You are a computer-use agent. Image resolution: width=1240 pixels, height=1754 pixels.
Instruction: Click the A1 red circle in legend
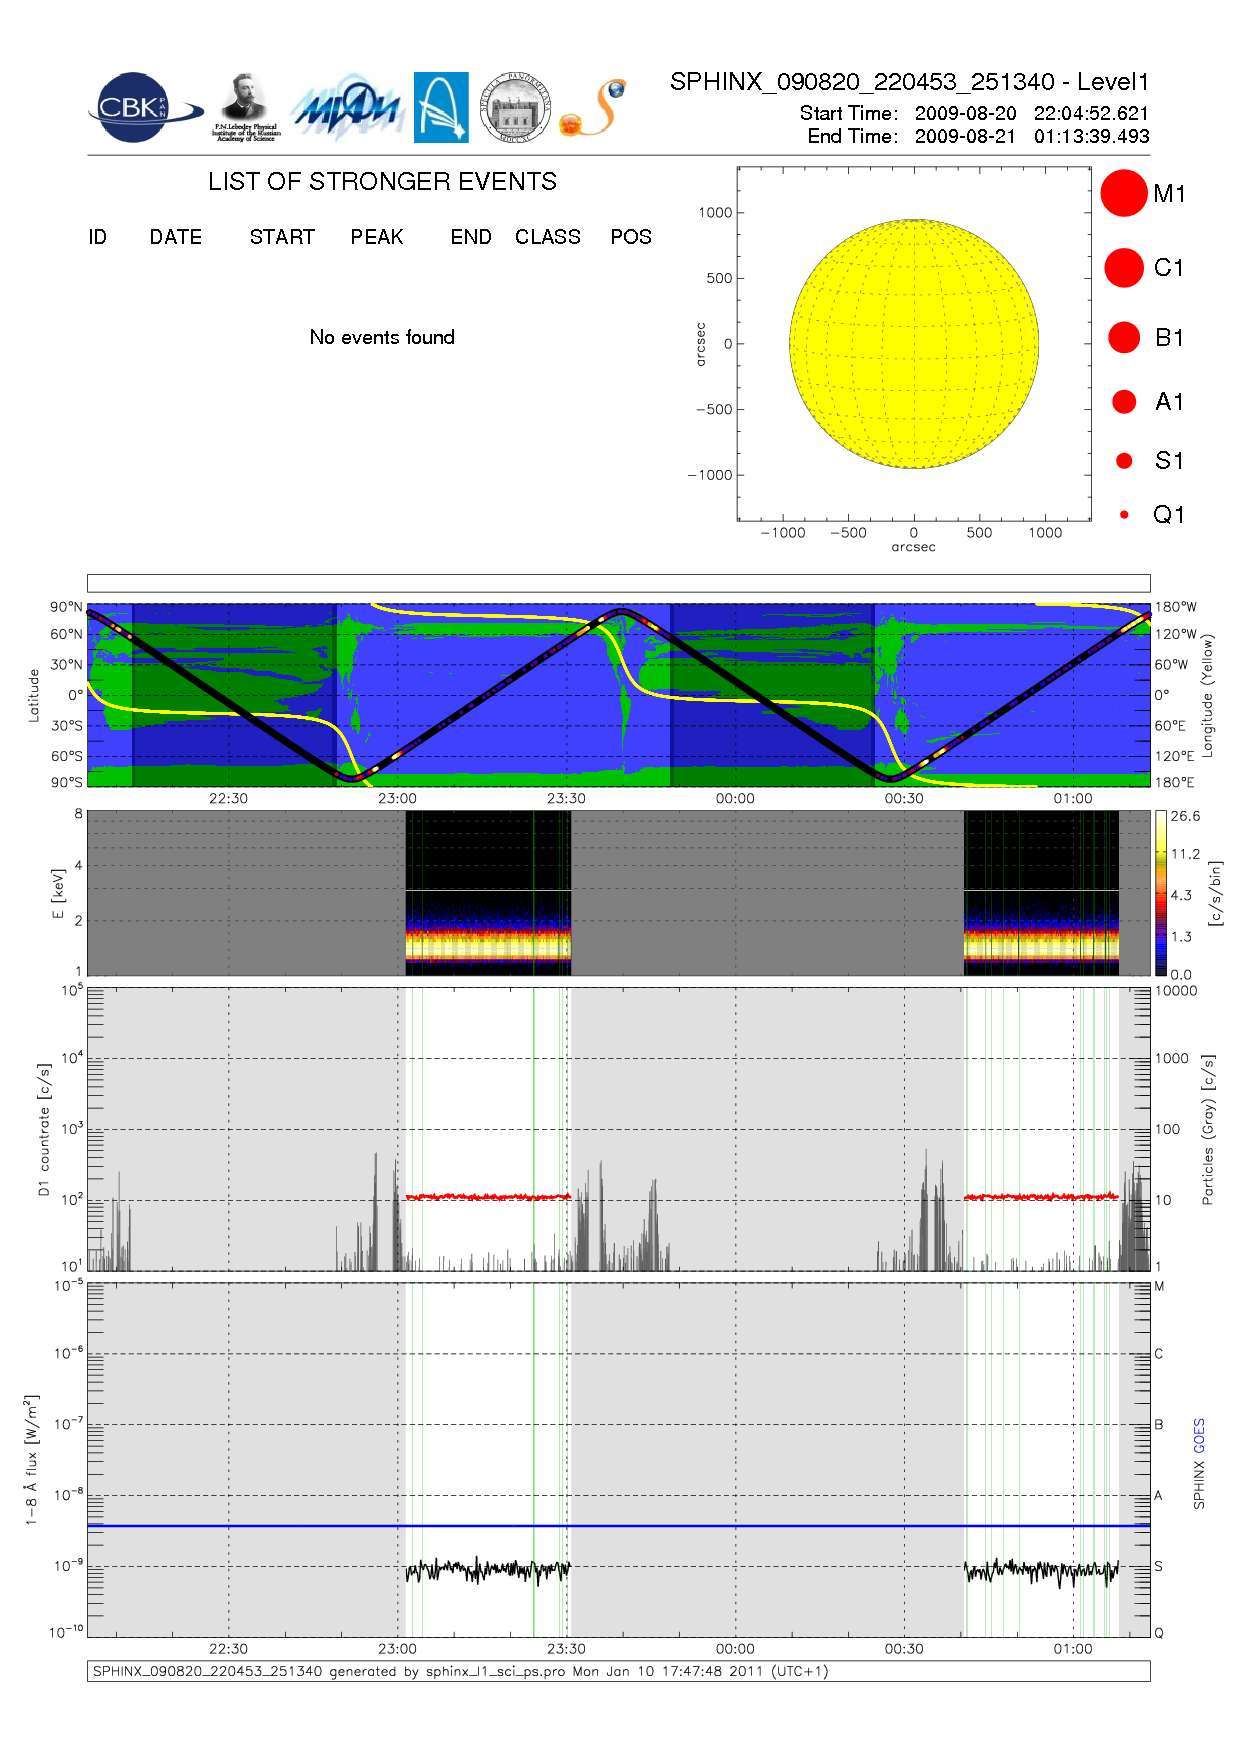(1123, 402)
